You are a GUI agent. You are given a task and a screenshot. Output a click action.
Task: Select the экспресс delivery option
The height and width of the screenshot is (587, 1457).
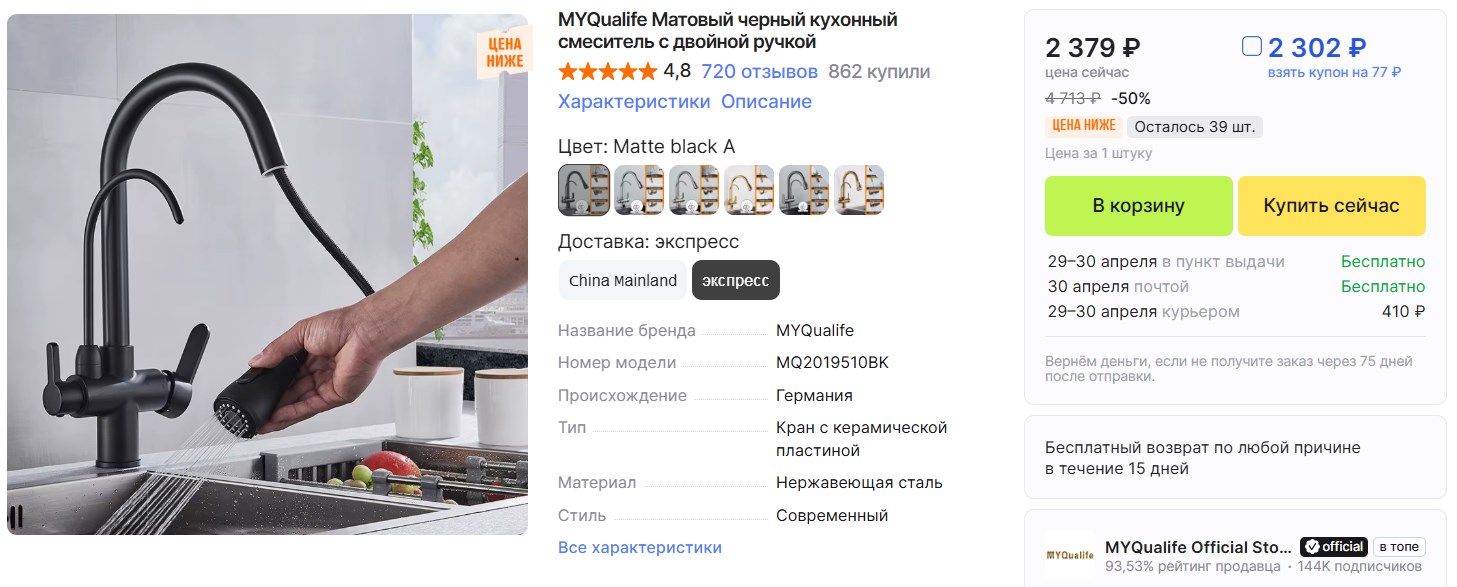click(x=736, y=280)
